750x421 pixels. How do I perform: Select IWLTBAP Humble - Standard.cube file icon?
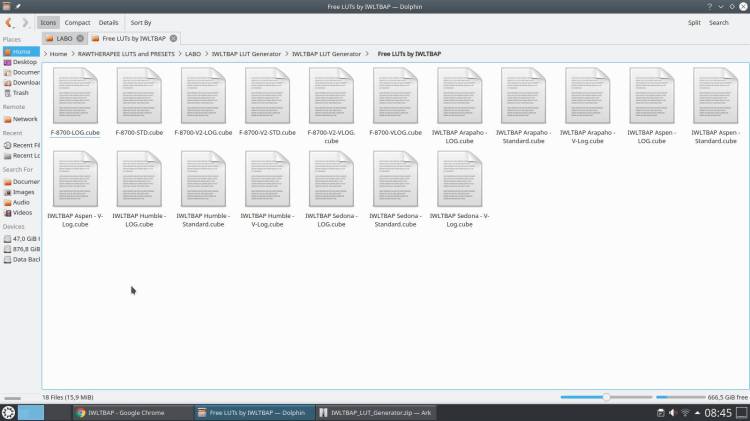(x=203, y=178)
